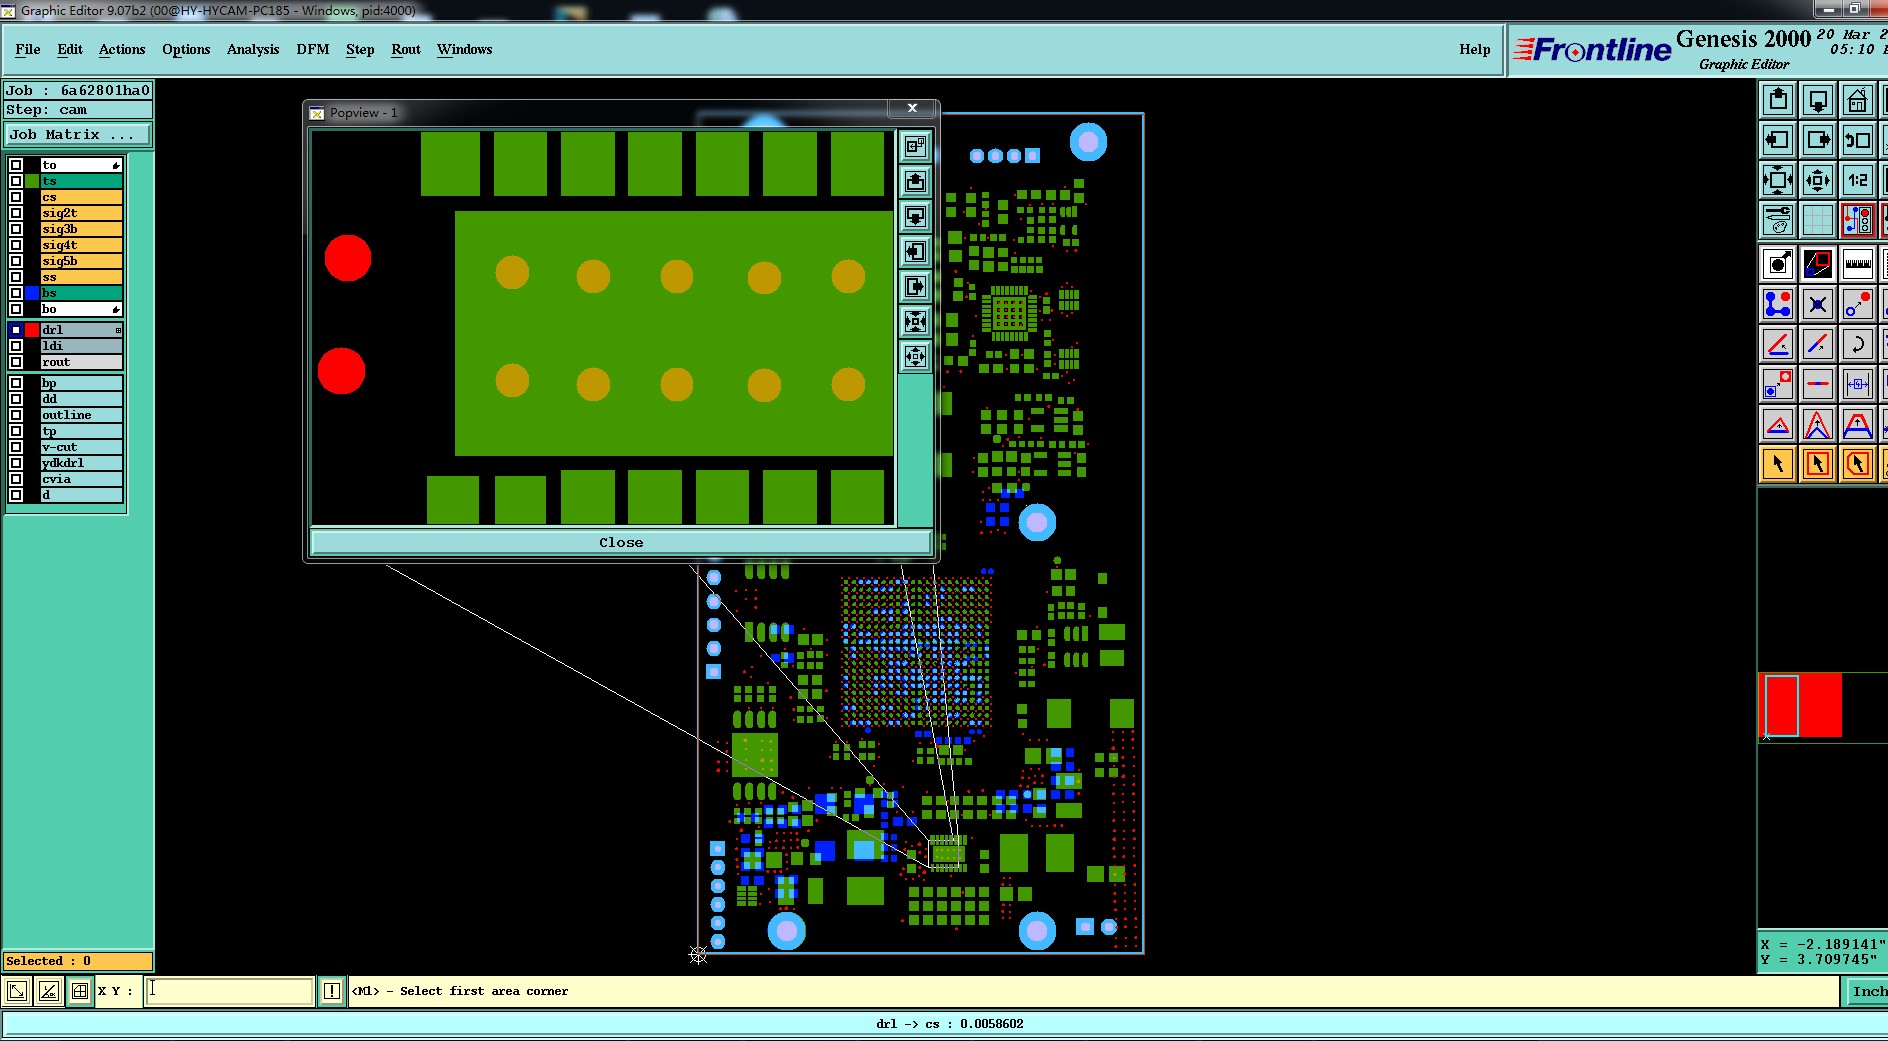Click the Job Matrix button
1888x1041 pixels.
pos(79,134)
